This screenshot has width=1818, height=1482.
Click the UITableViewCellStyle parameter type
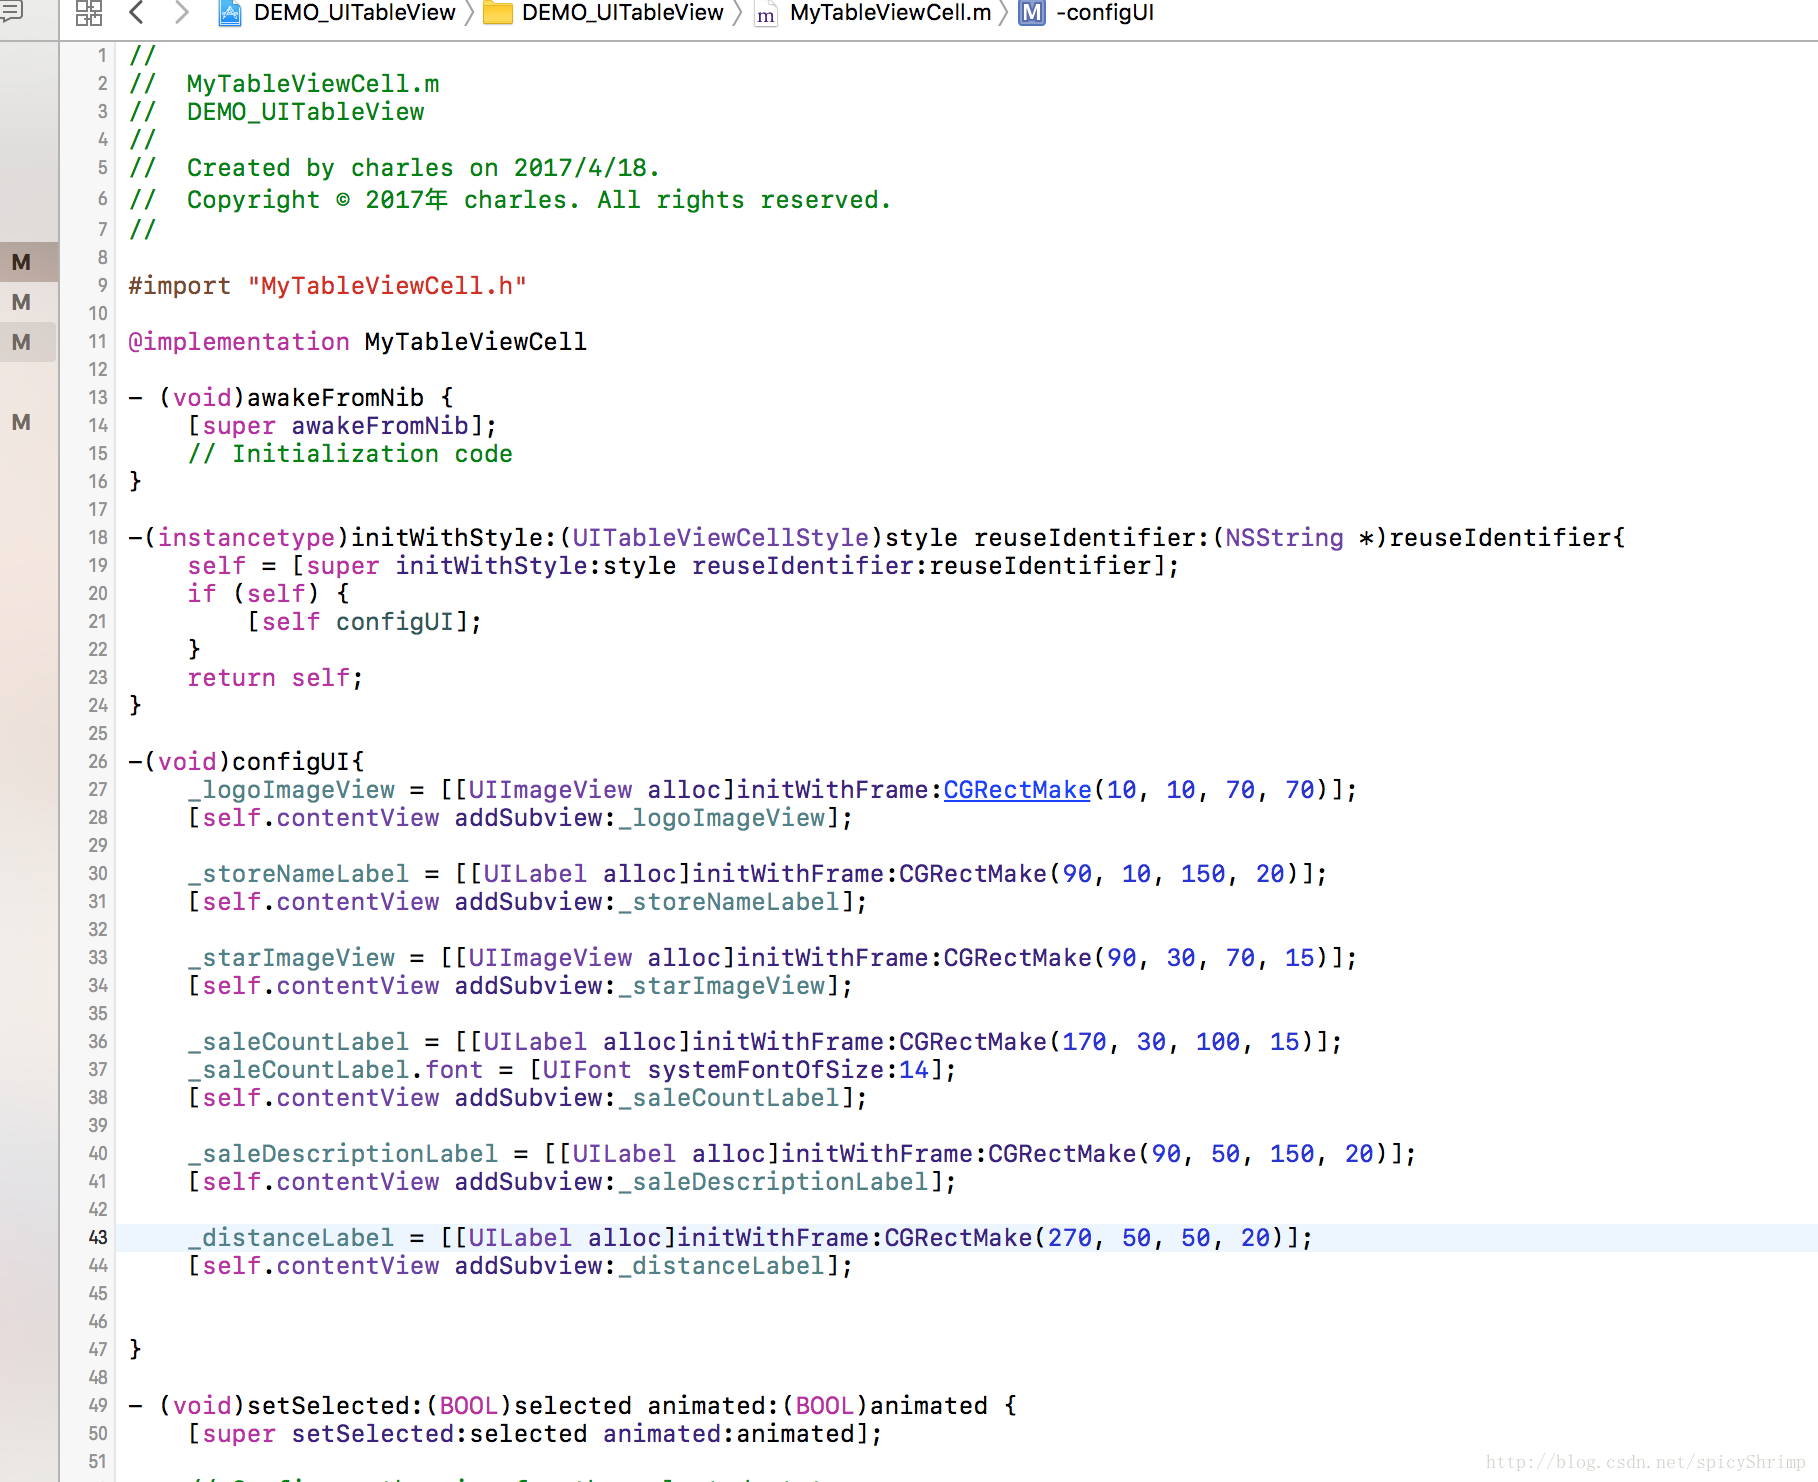click(721, 538)
